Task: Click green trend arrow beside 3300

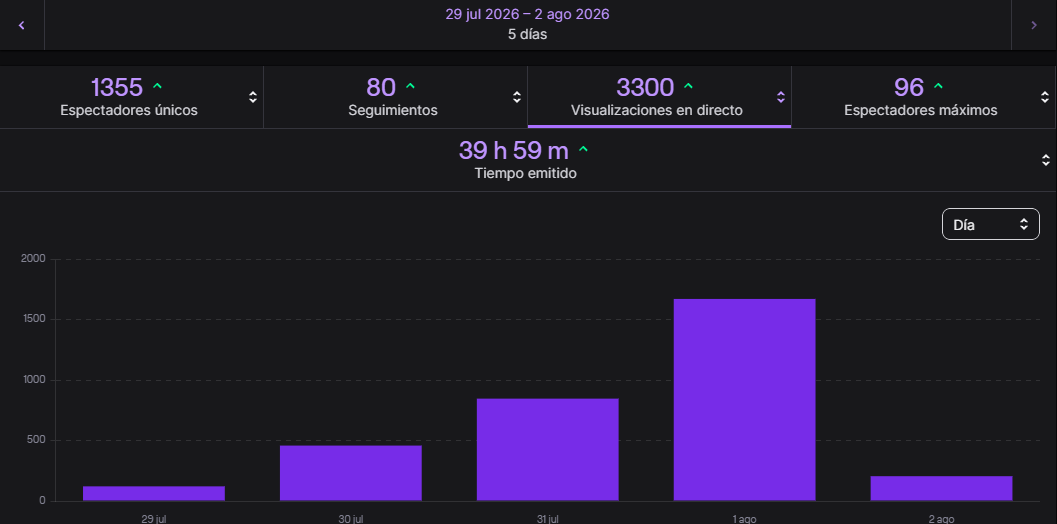Action: [688, 86]
